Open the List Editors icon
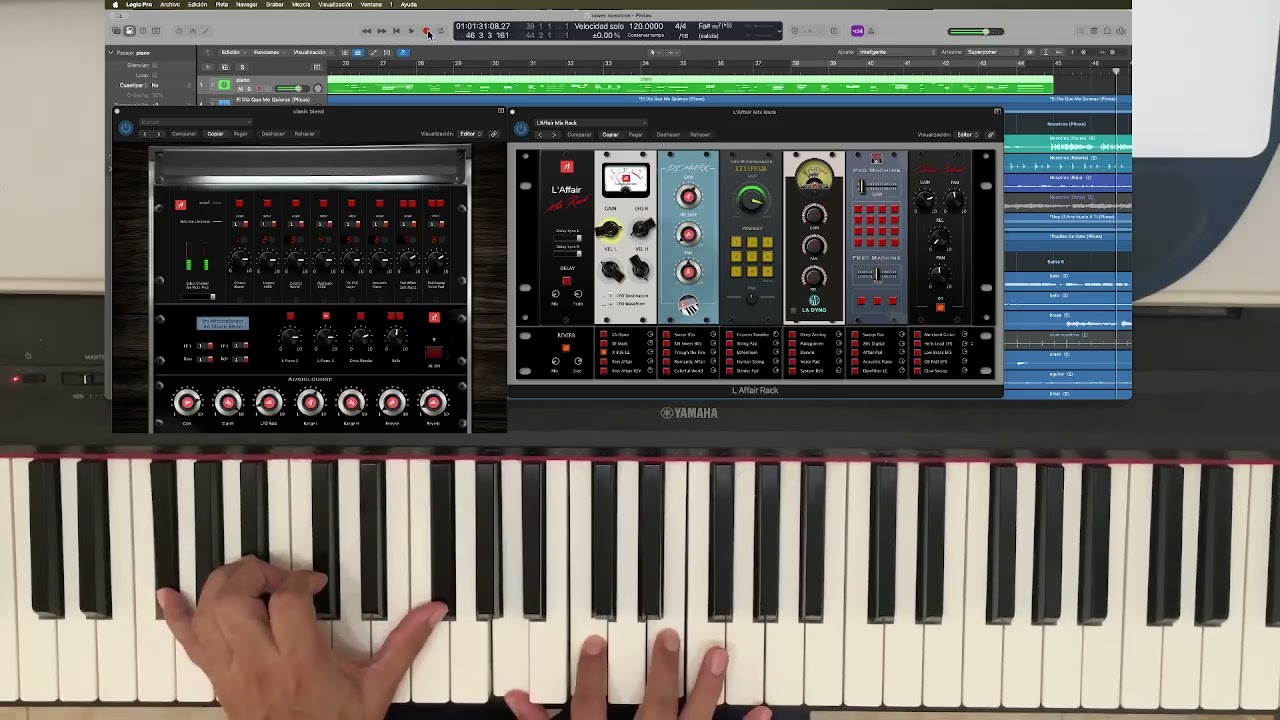Screen dimensions: 1280x720 point(1081,31)
